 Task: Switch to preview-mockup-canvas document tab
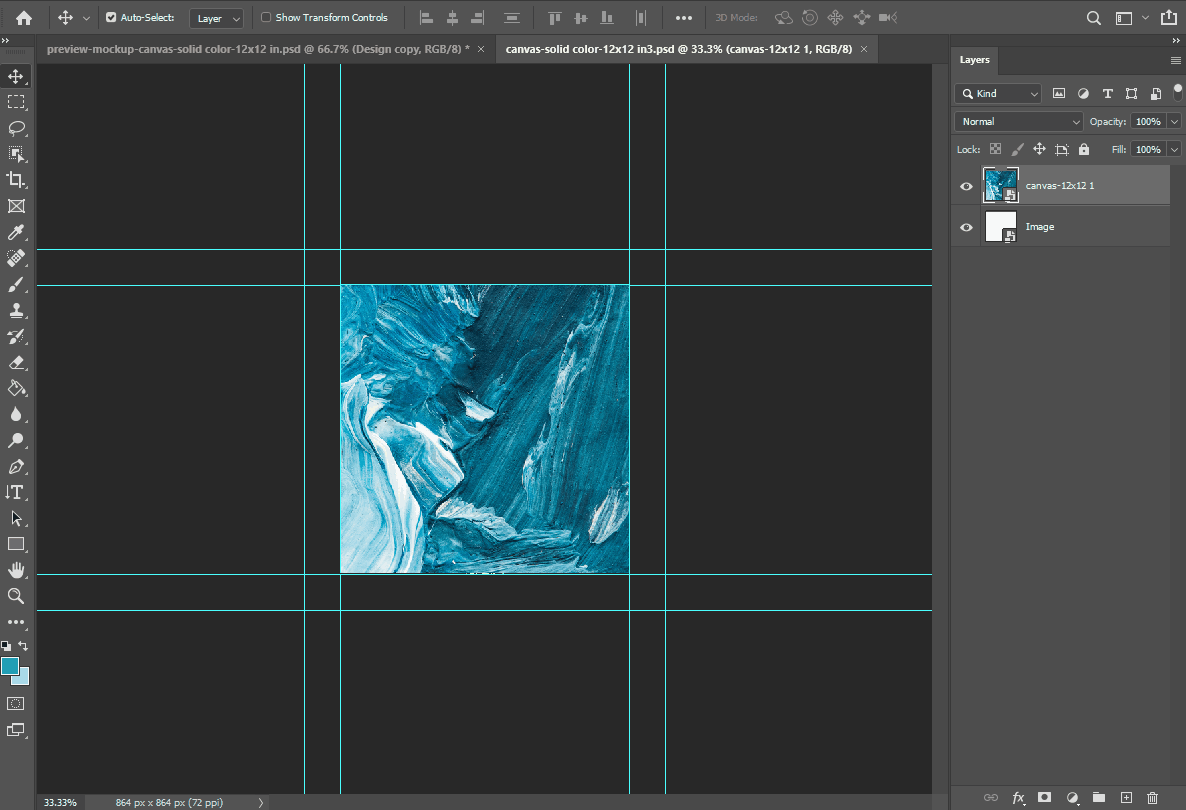(x=258, y=49)
